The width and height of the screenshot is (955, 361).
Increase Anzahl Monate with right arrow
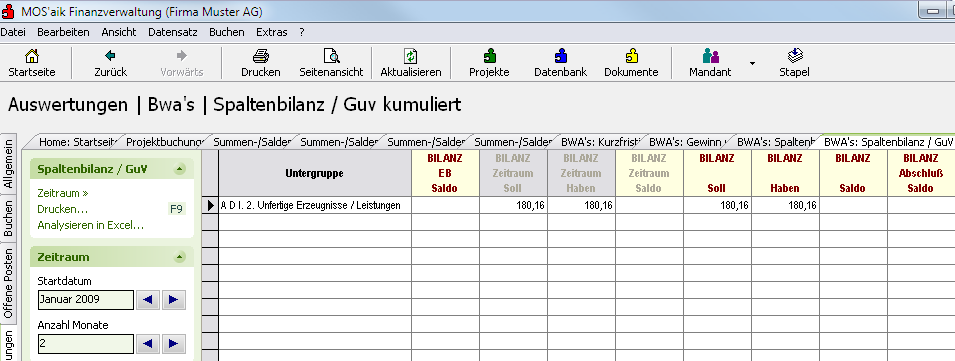pyautogui.click(x=174, y=344)
